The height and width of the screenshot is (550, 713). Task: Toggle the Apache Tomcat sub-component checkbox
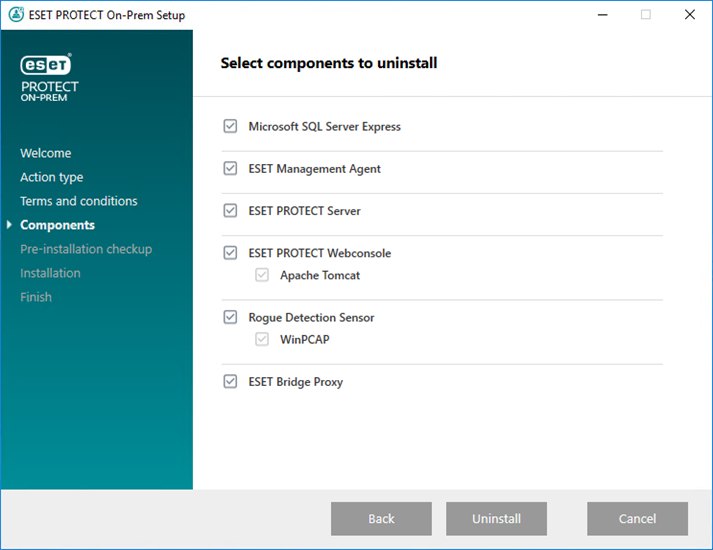(x=262, y=275)
